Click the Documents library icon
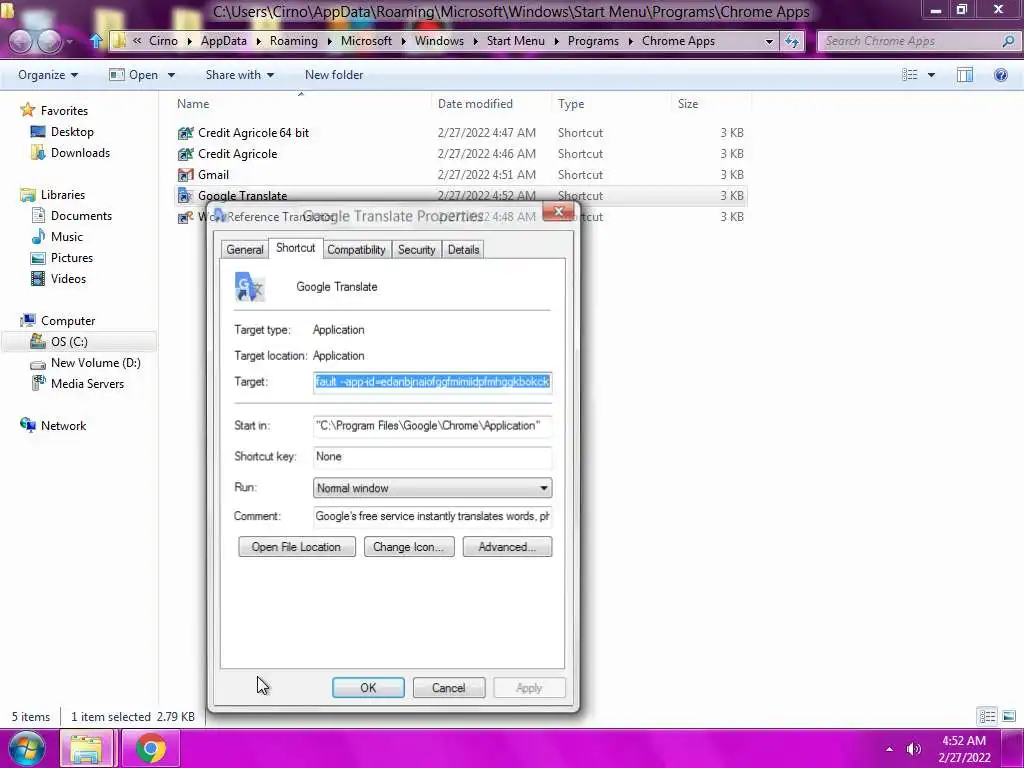1024x768 pixels. point(38,216)
